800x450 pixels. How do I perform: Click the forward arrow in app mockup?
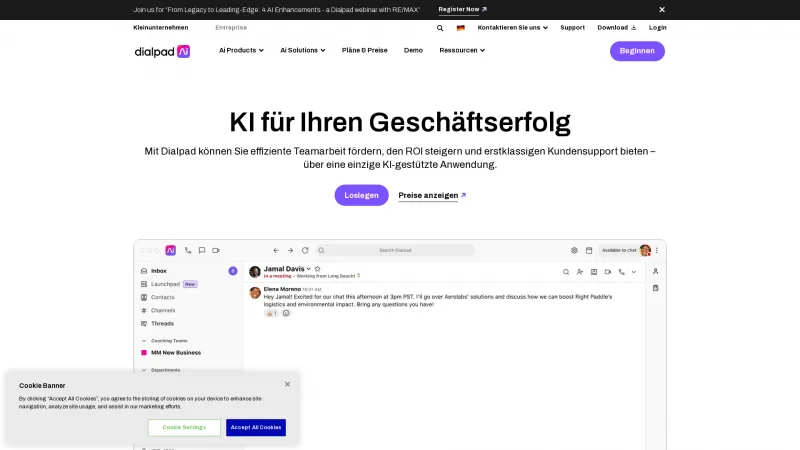(290, 251)
